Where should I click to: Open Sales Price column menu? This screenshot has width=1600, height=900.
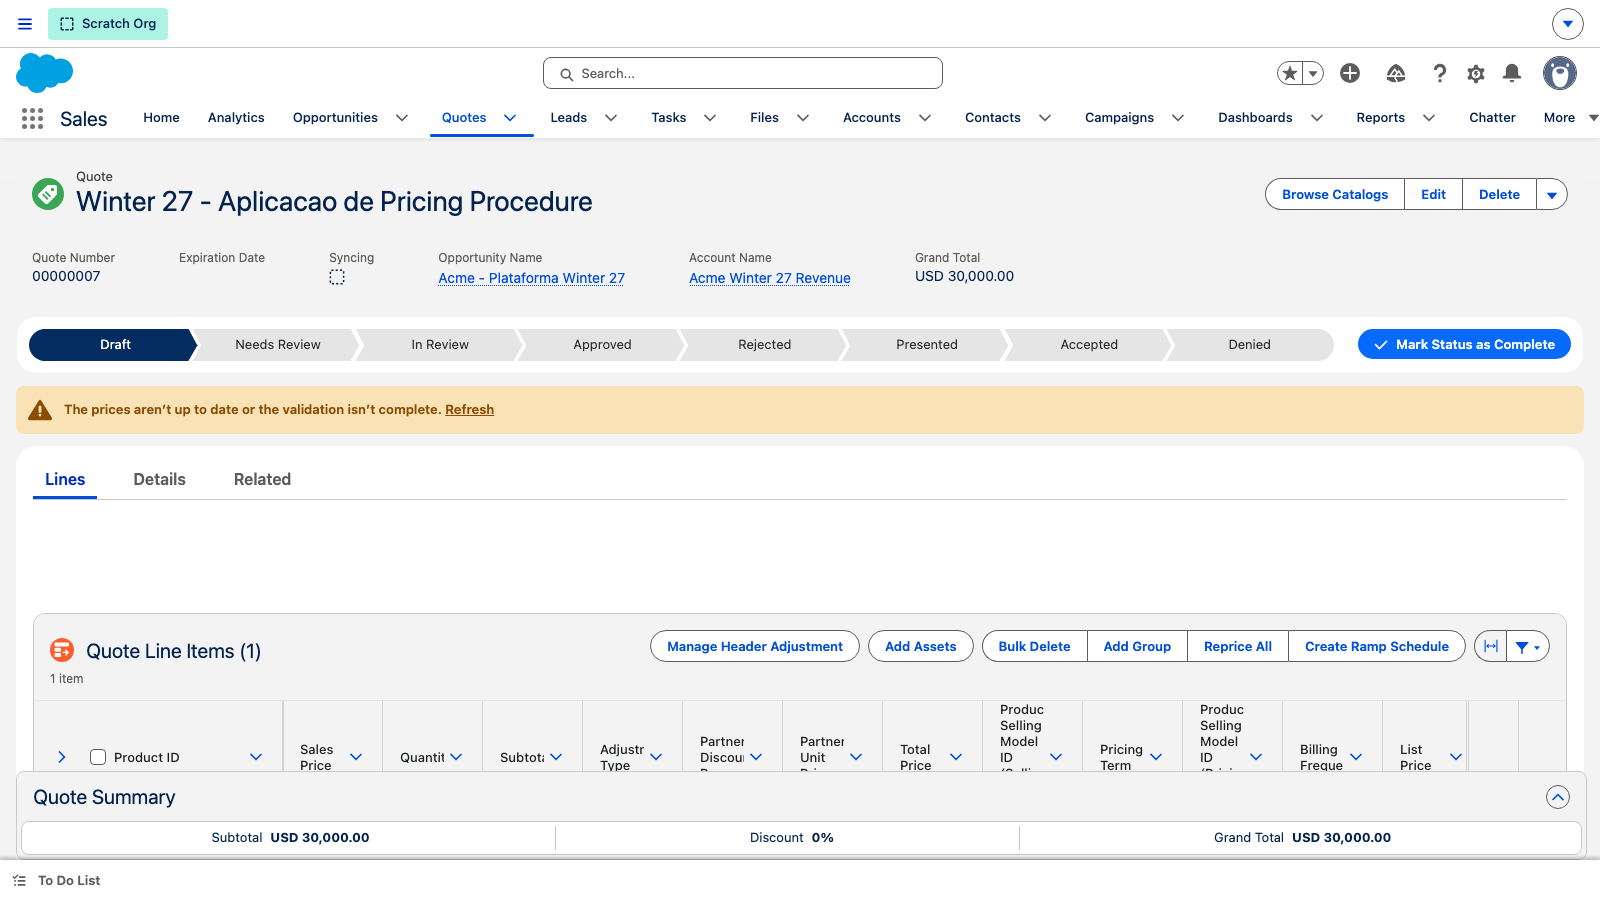pyautogui.click(x=356, y=757)
